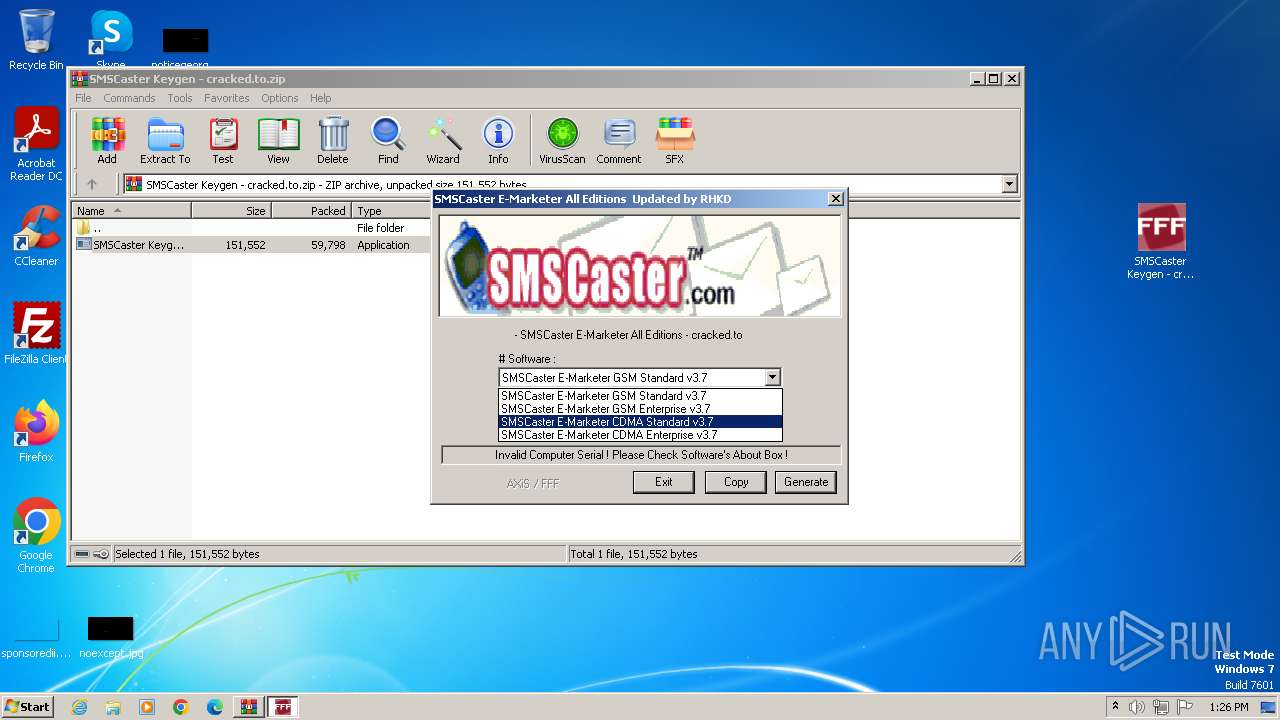Collapse the Software combo box arrow
Image resolution: width=1280 pixels, height=720 pixels.
coord(772,378)
